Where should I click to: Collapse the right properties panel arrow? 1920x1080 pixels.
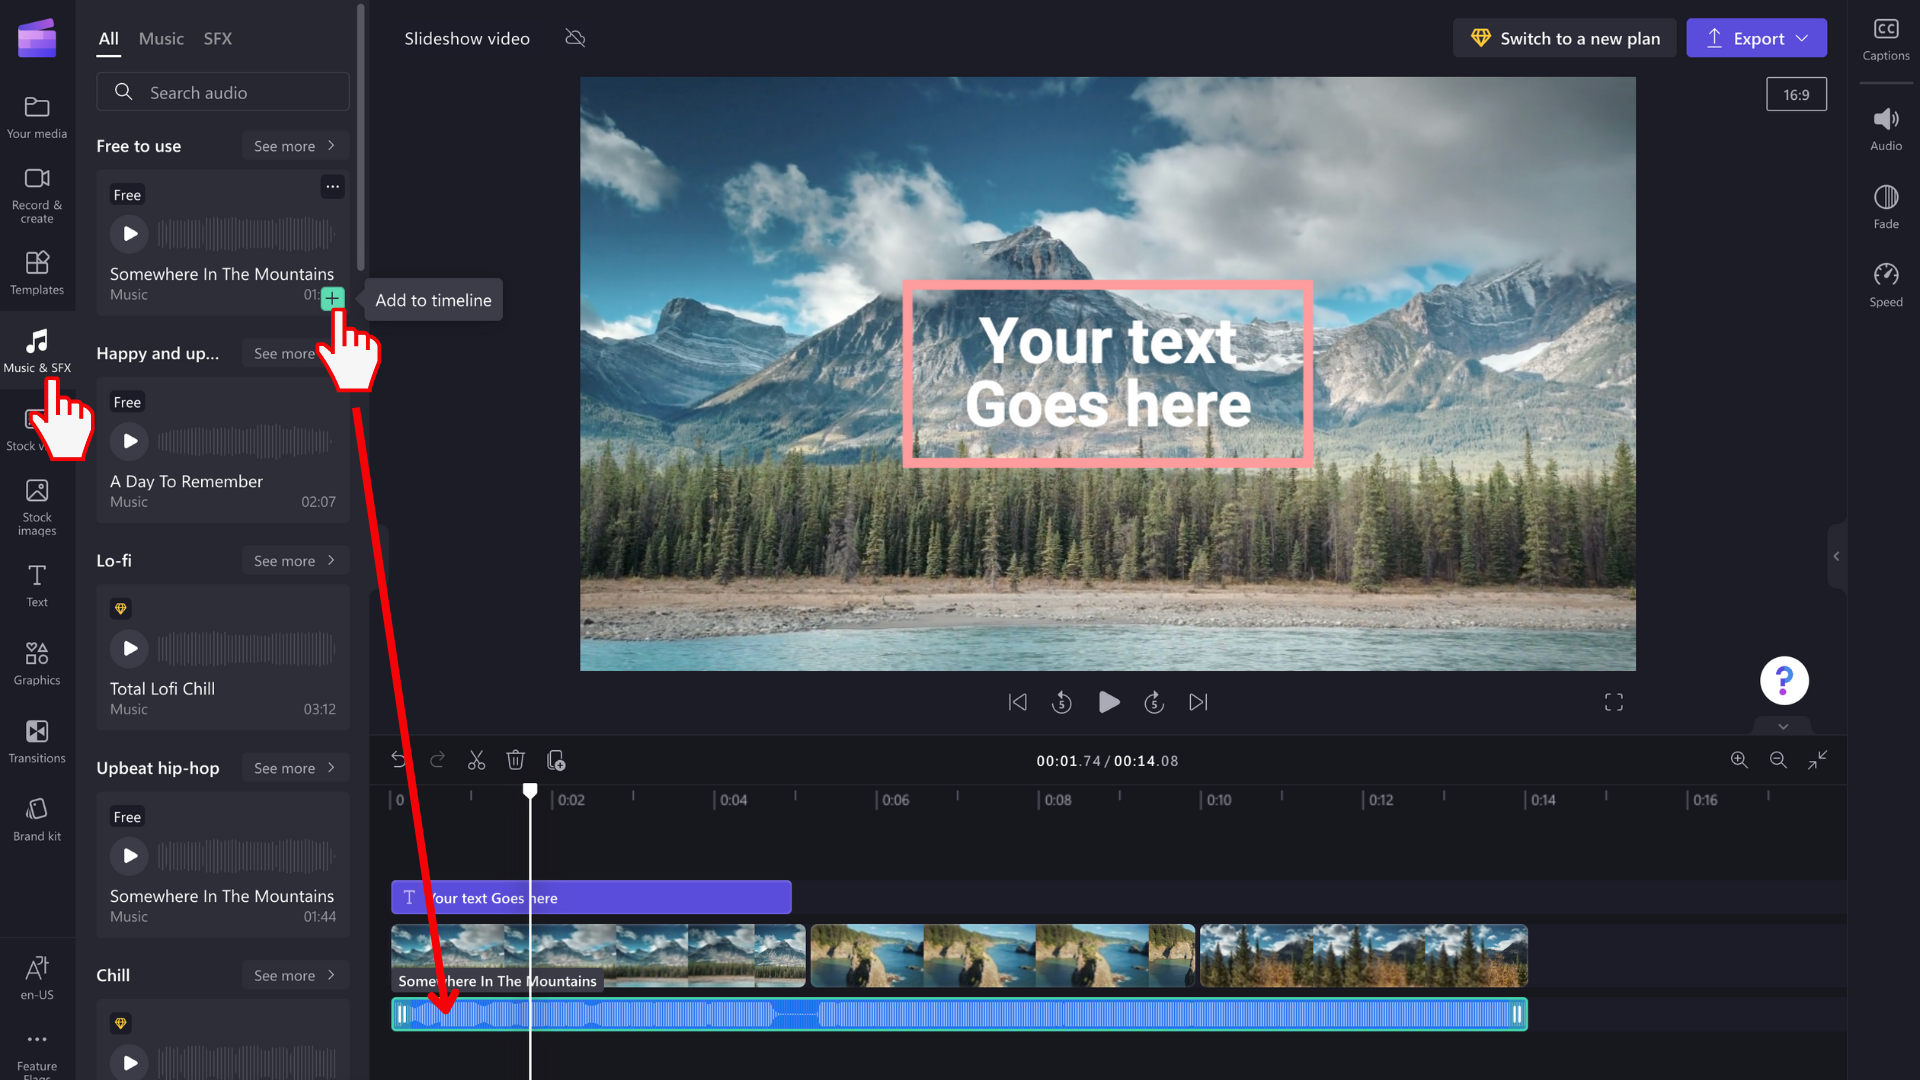pos(1836,556)
